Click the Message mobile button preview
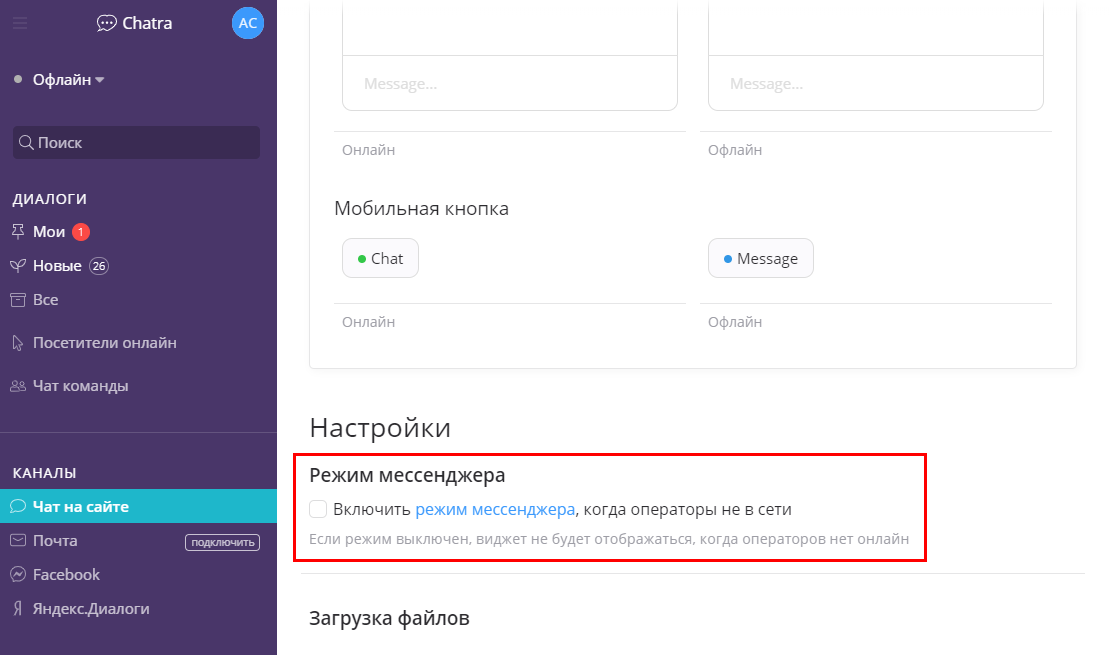 (x=761, y=258)
